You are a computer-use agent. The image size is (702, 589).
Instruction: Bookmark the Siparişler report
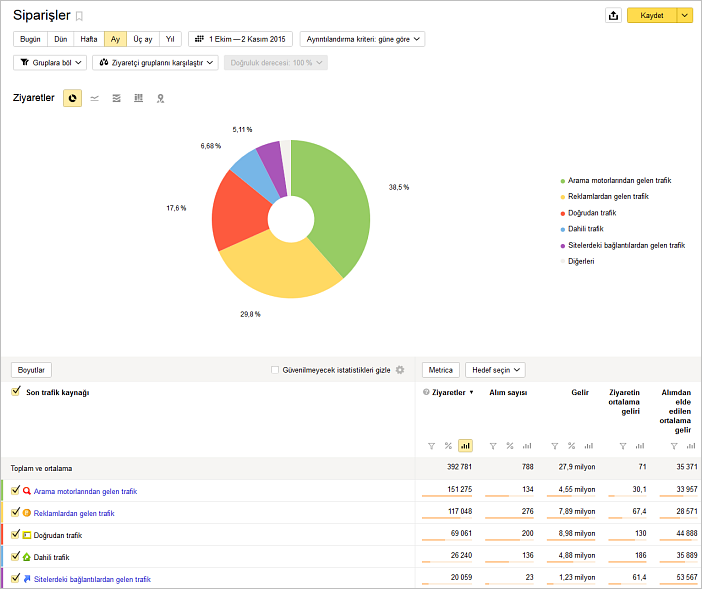pyautogui.click(x=79, y=17)
